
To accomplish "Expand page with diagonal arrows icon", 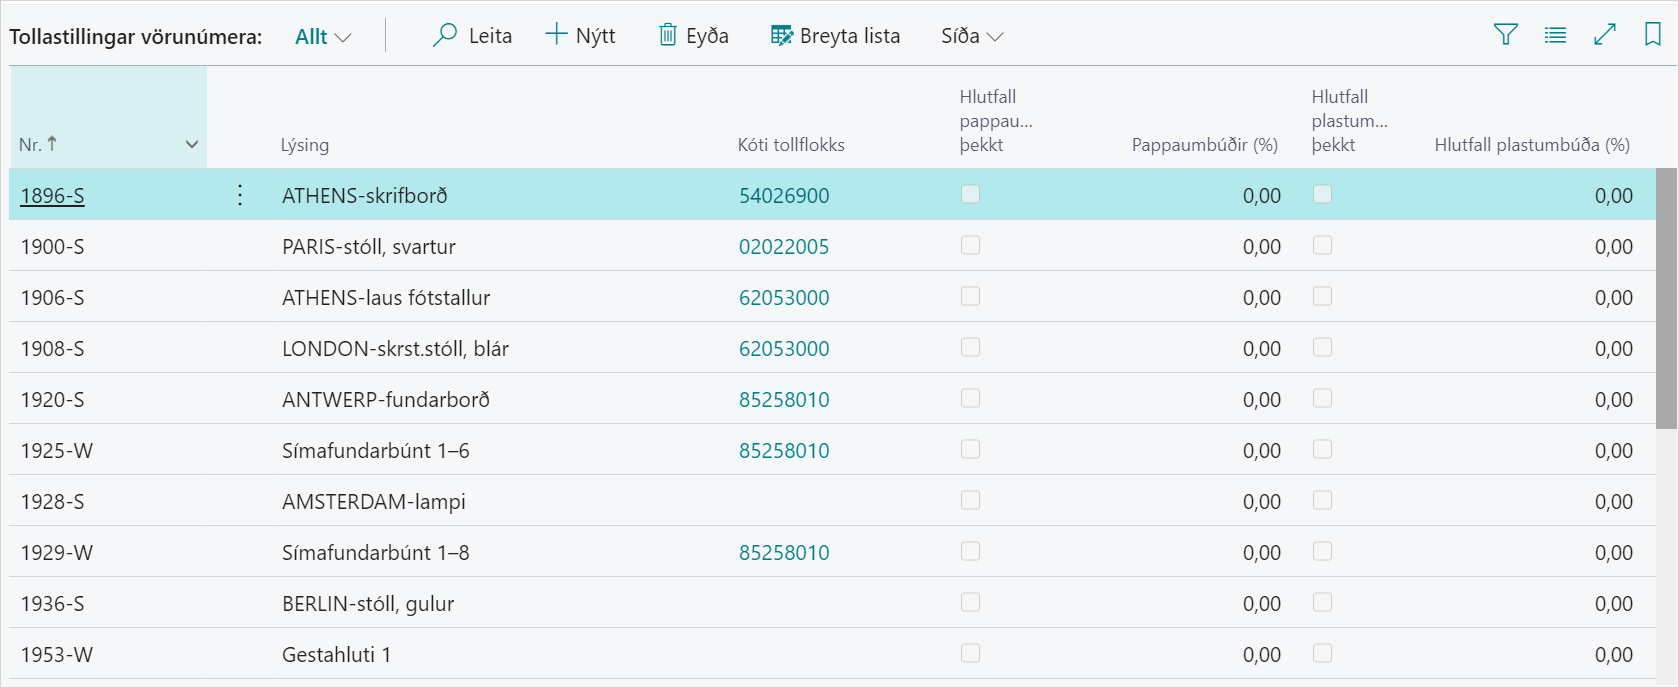I will (1605, 35).
